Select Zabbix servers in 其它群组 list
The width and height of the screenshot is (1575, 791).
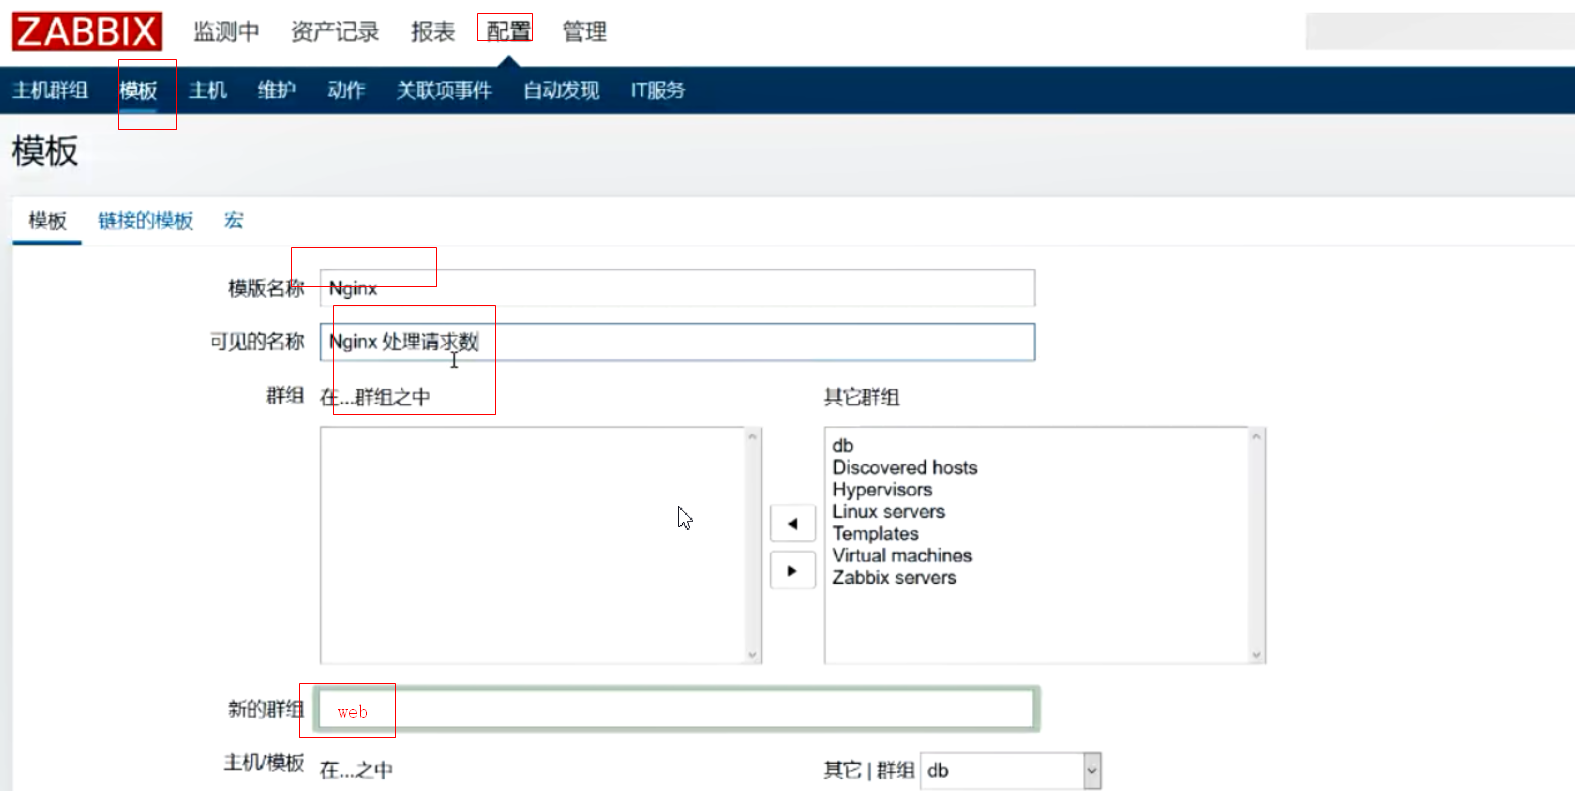click(x=894, y=577)
